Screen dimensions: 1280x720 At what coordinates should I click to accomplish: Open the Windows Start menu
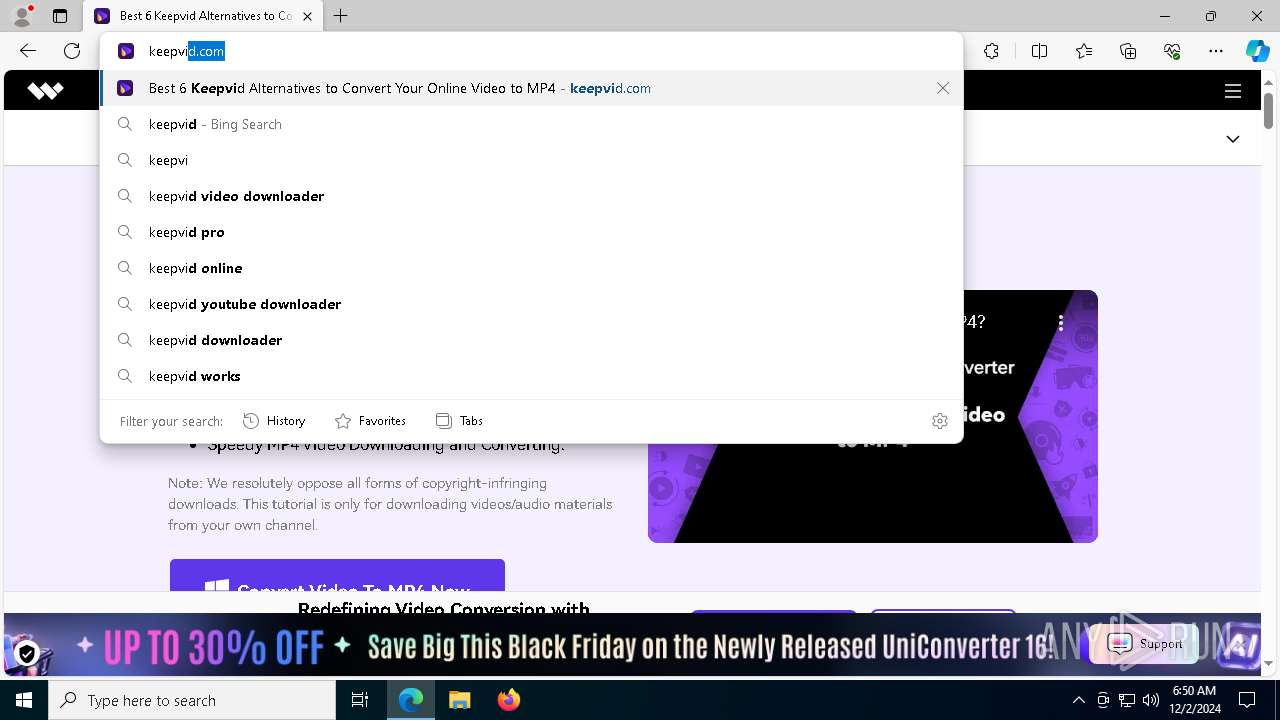[x=24, y=700]
